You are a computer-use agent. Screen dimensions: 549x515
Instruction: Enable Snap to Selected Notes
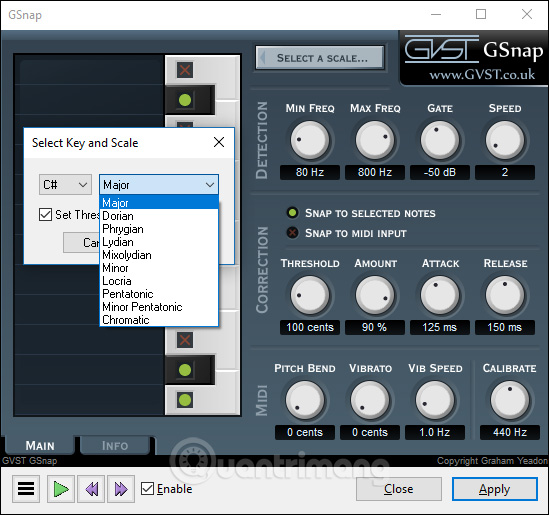[292, 213]
